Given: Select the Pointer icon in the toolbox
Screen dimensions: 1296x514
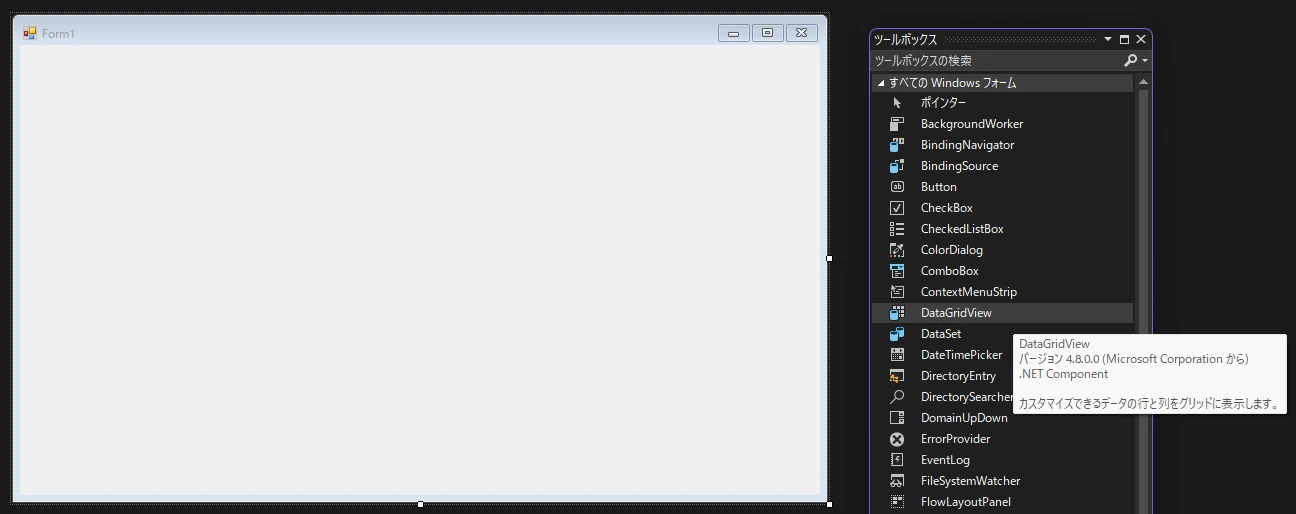Looking at the screenshot, I should coord(897,103).
